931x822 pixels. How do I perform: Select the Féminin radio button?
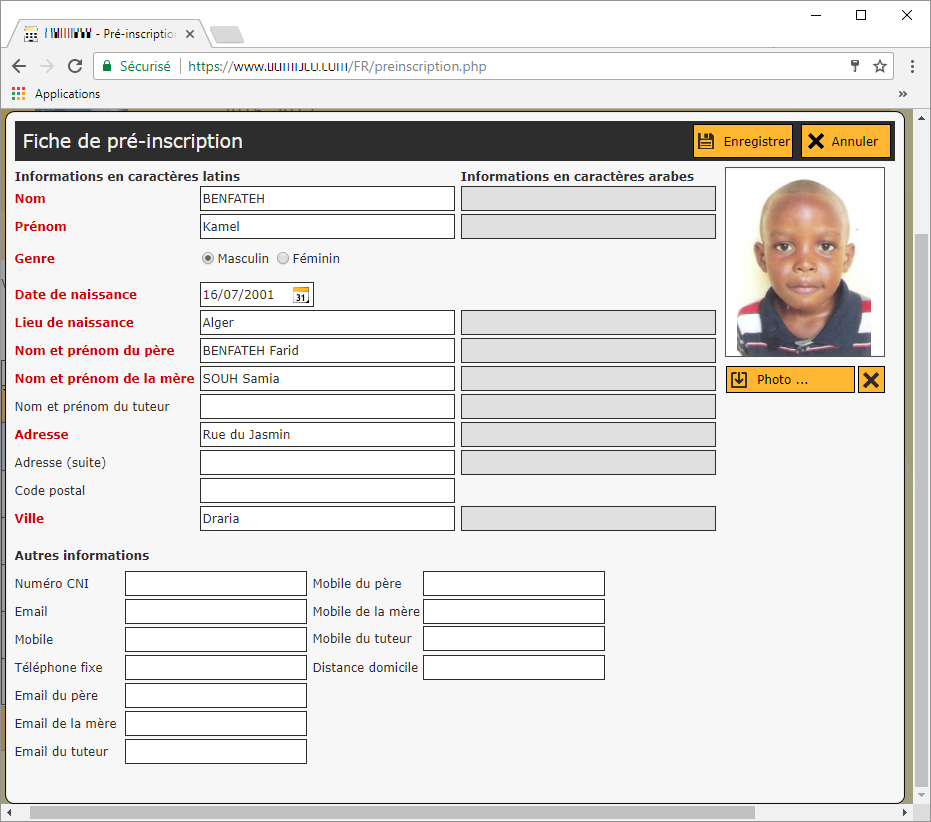[283, 258]
